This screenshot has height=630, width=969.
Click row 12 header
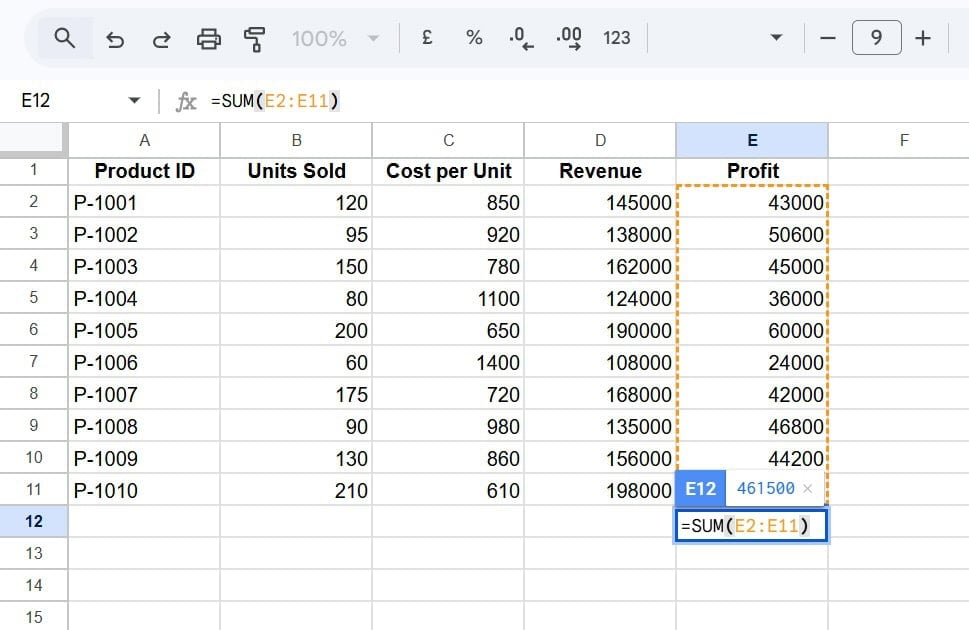34,521
